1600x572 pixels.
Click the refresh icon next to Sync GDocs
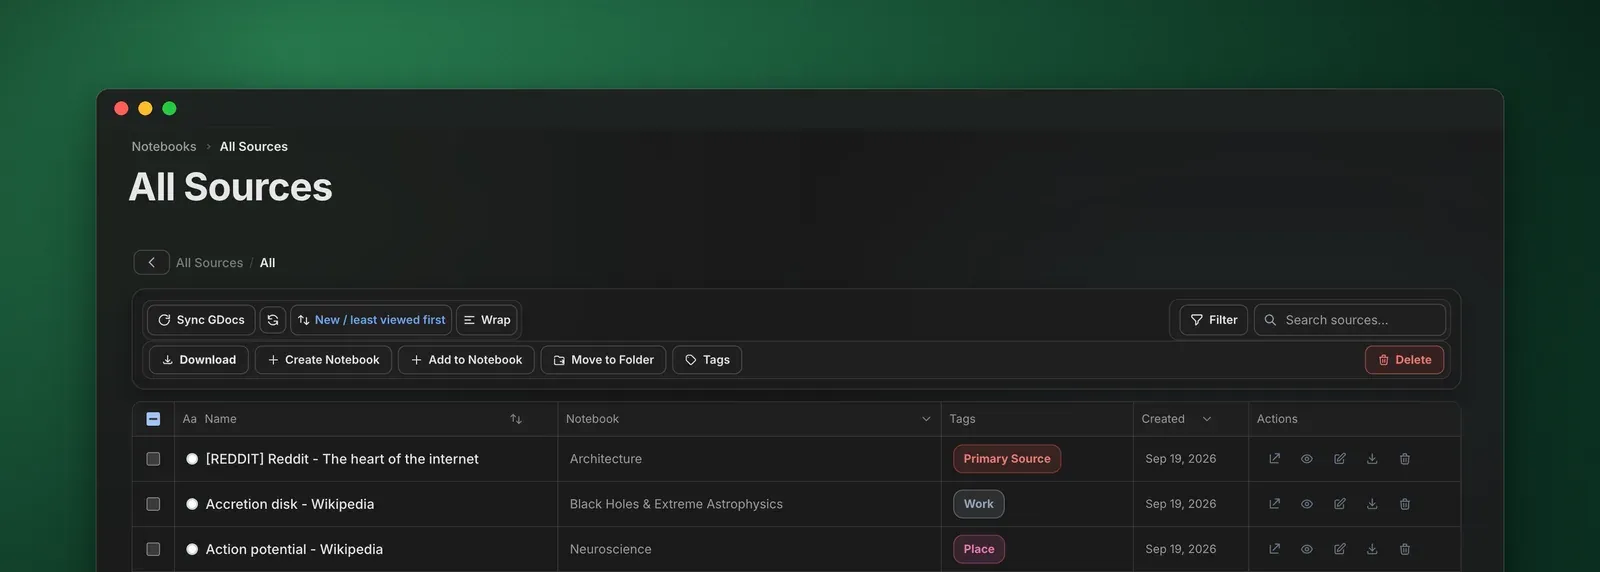[273, 320]
